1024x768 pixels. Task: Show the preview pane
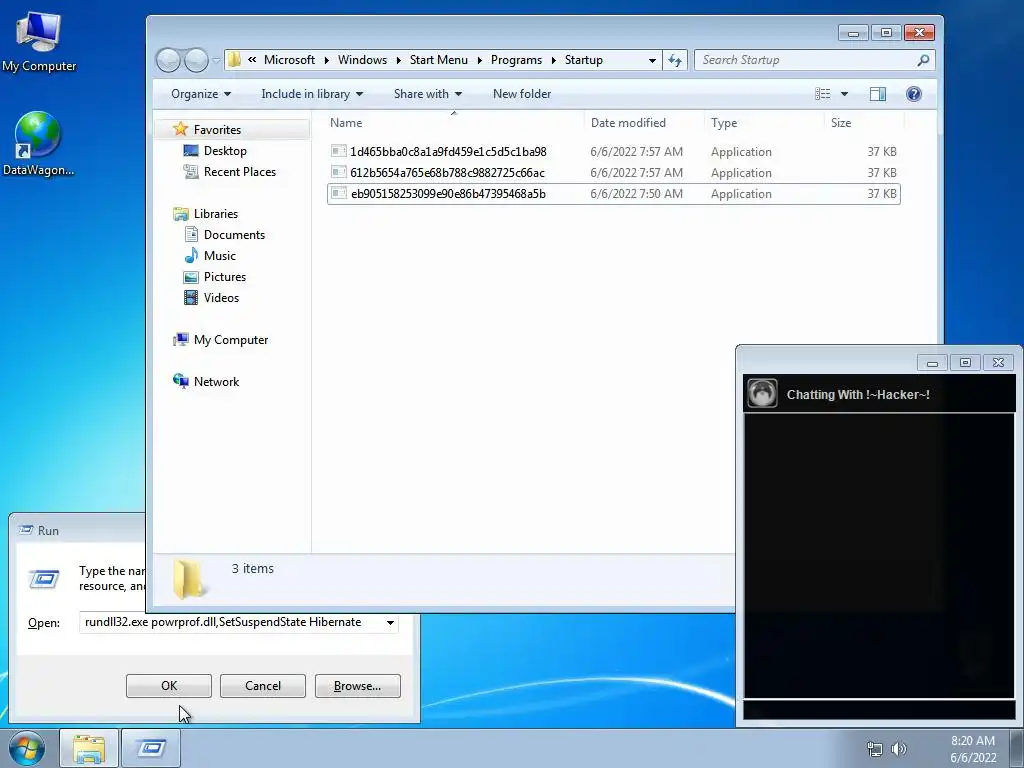(x=878, y=94)
